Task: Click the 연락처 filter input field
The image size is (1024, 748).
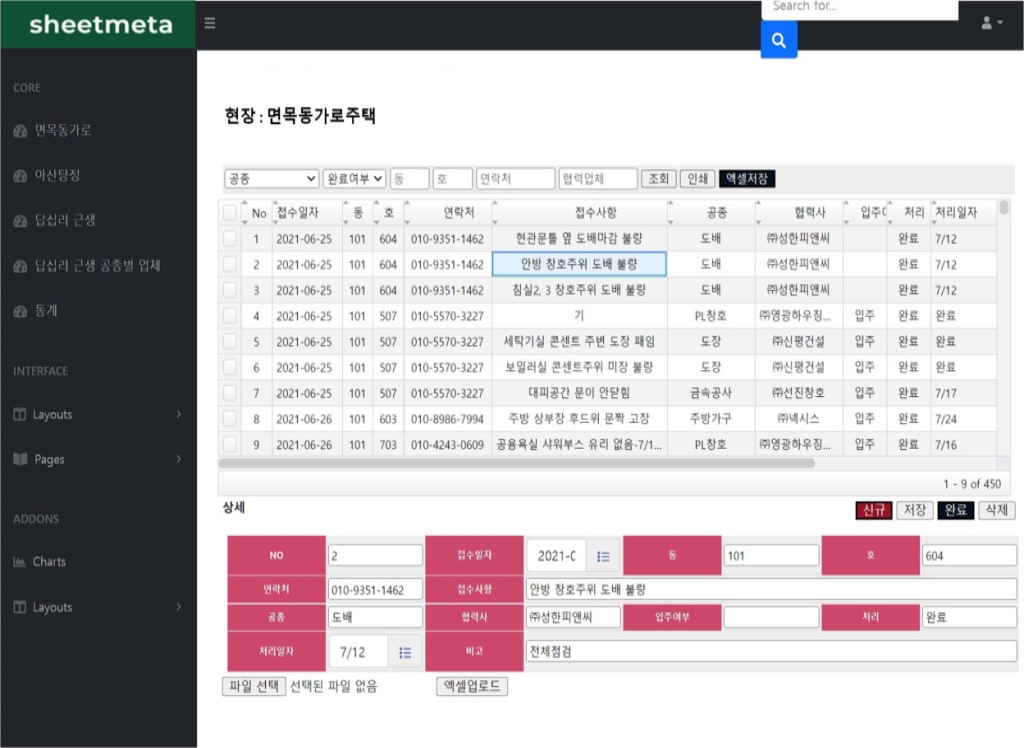Action: 515,178
